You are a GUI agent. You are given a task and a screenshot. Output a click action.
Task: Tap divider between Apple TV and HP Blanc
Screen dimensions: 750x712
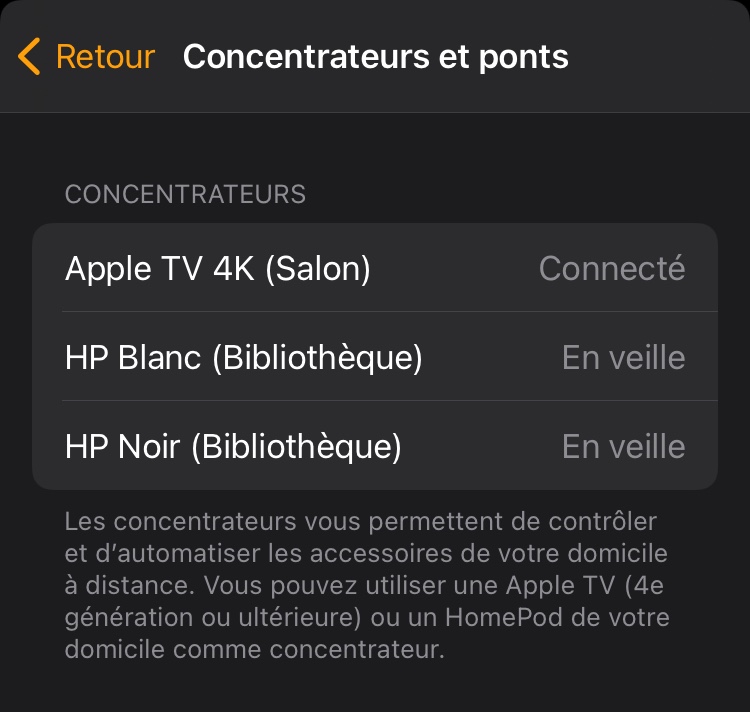point(389,312)
